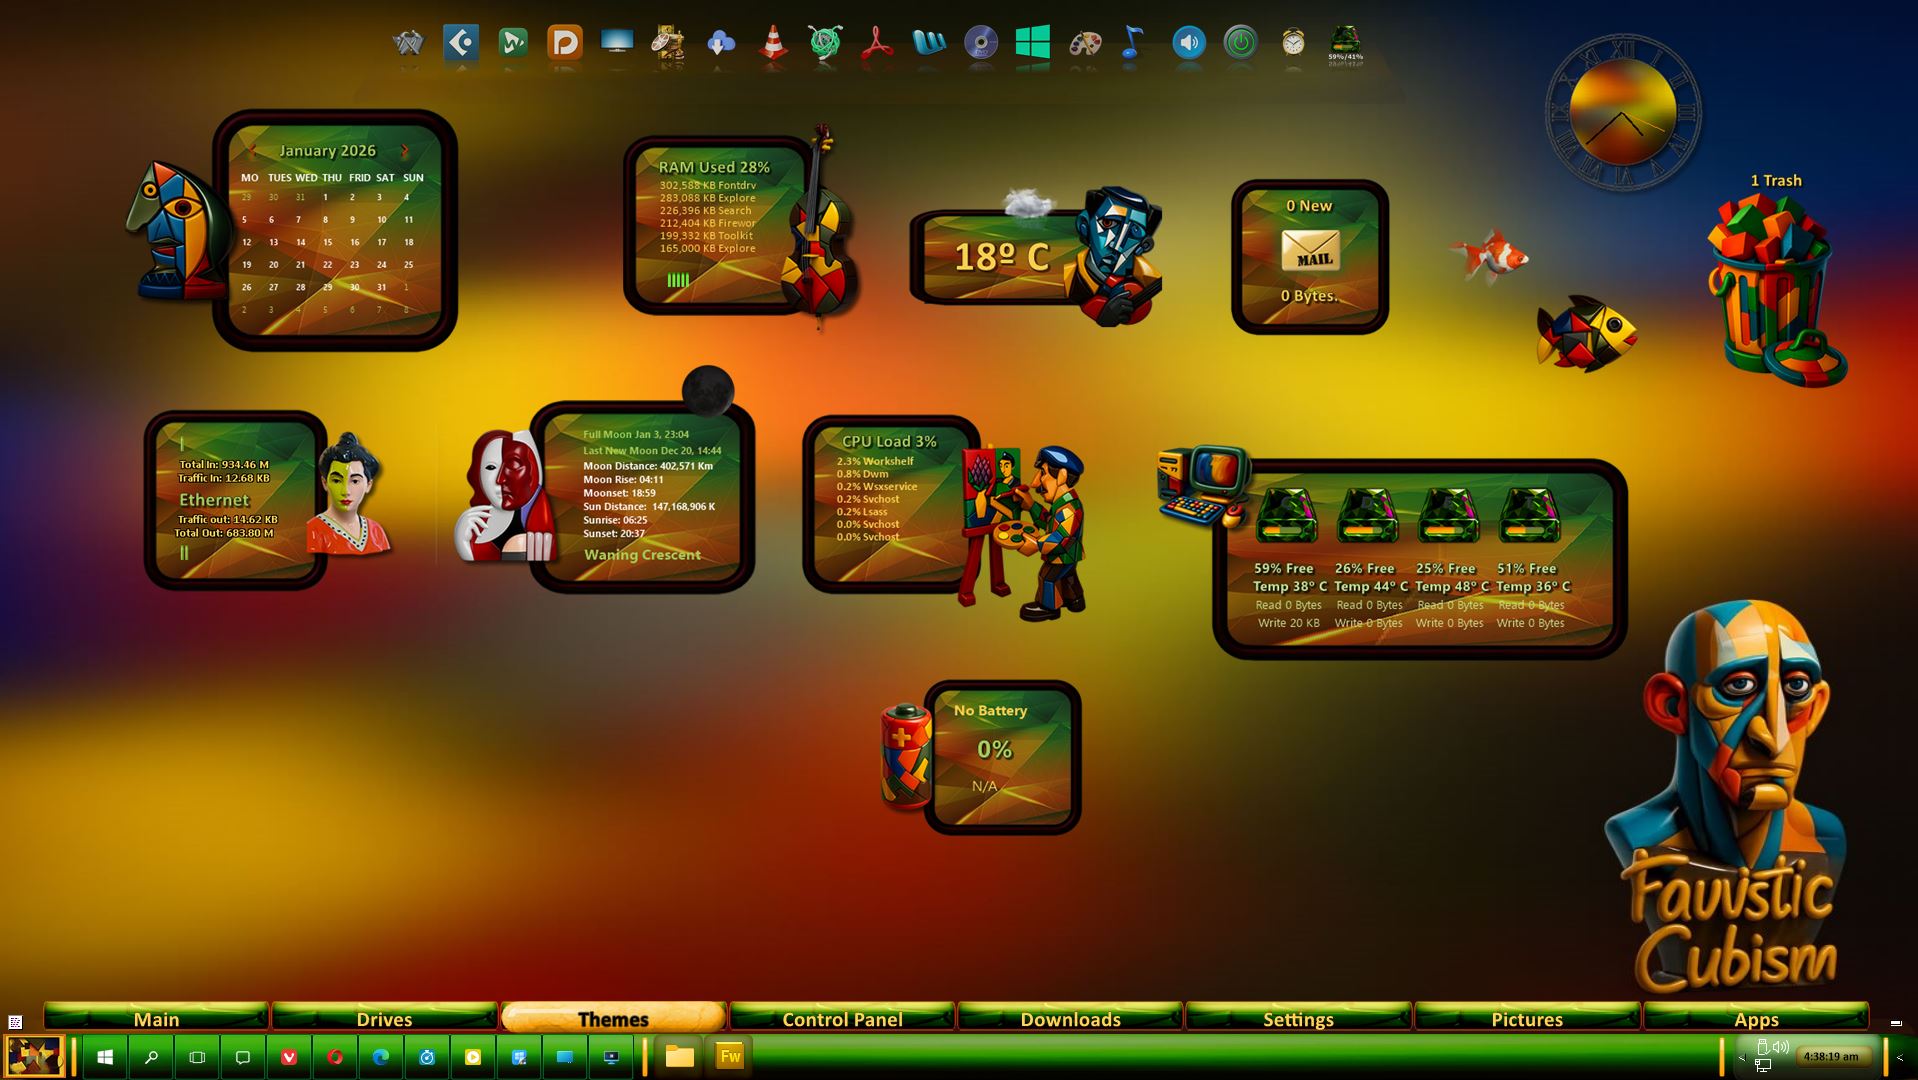
Task: Click the Mail envelope widget icon
Action: pyautogui.click(x=1310, y=251)
